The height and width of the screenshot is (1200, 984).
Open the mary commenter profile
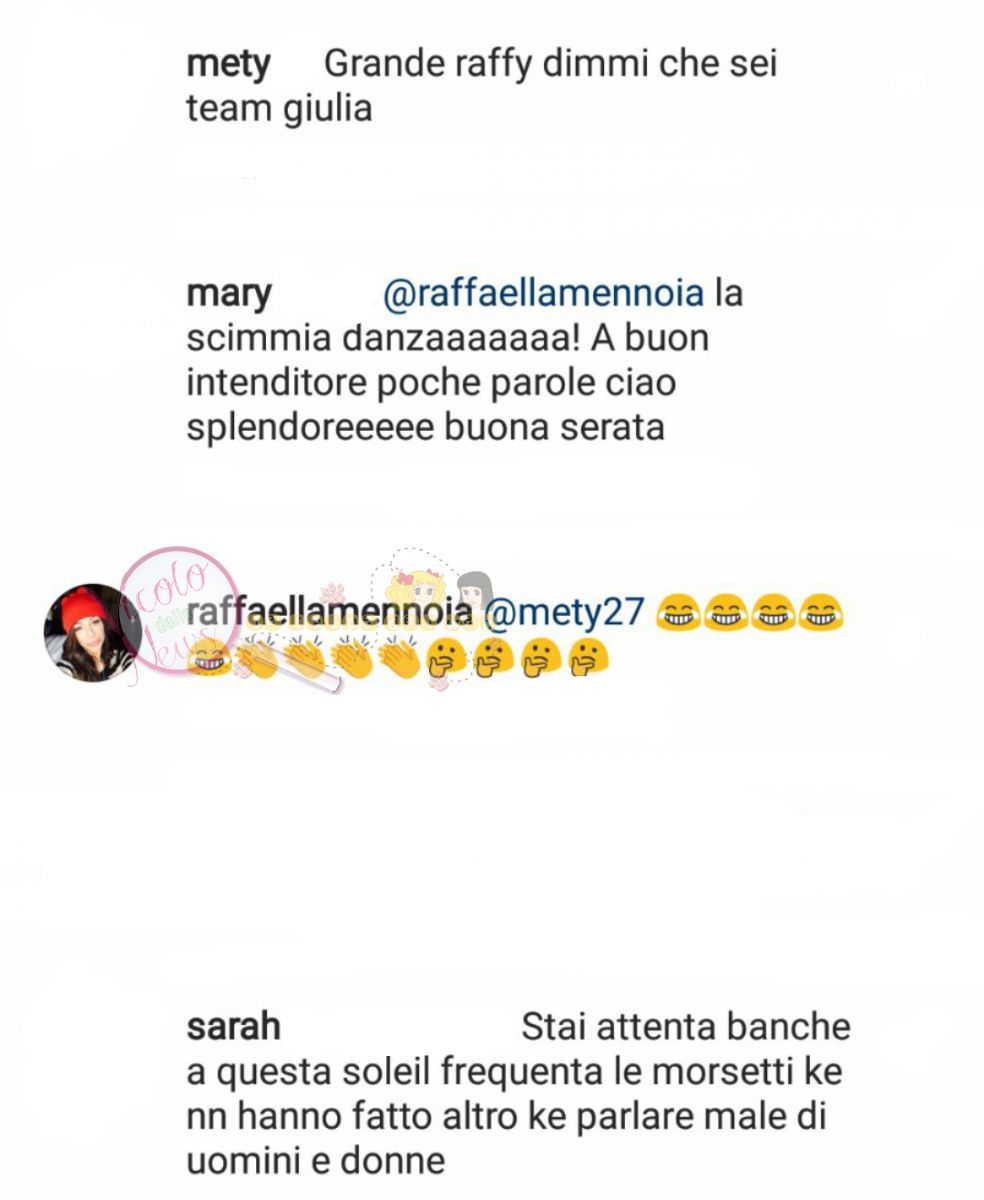[x=228, y=296]
